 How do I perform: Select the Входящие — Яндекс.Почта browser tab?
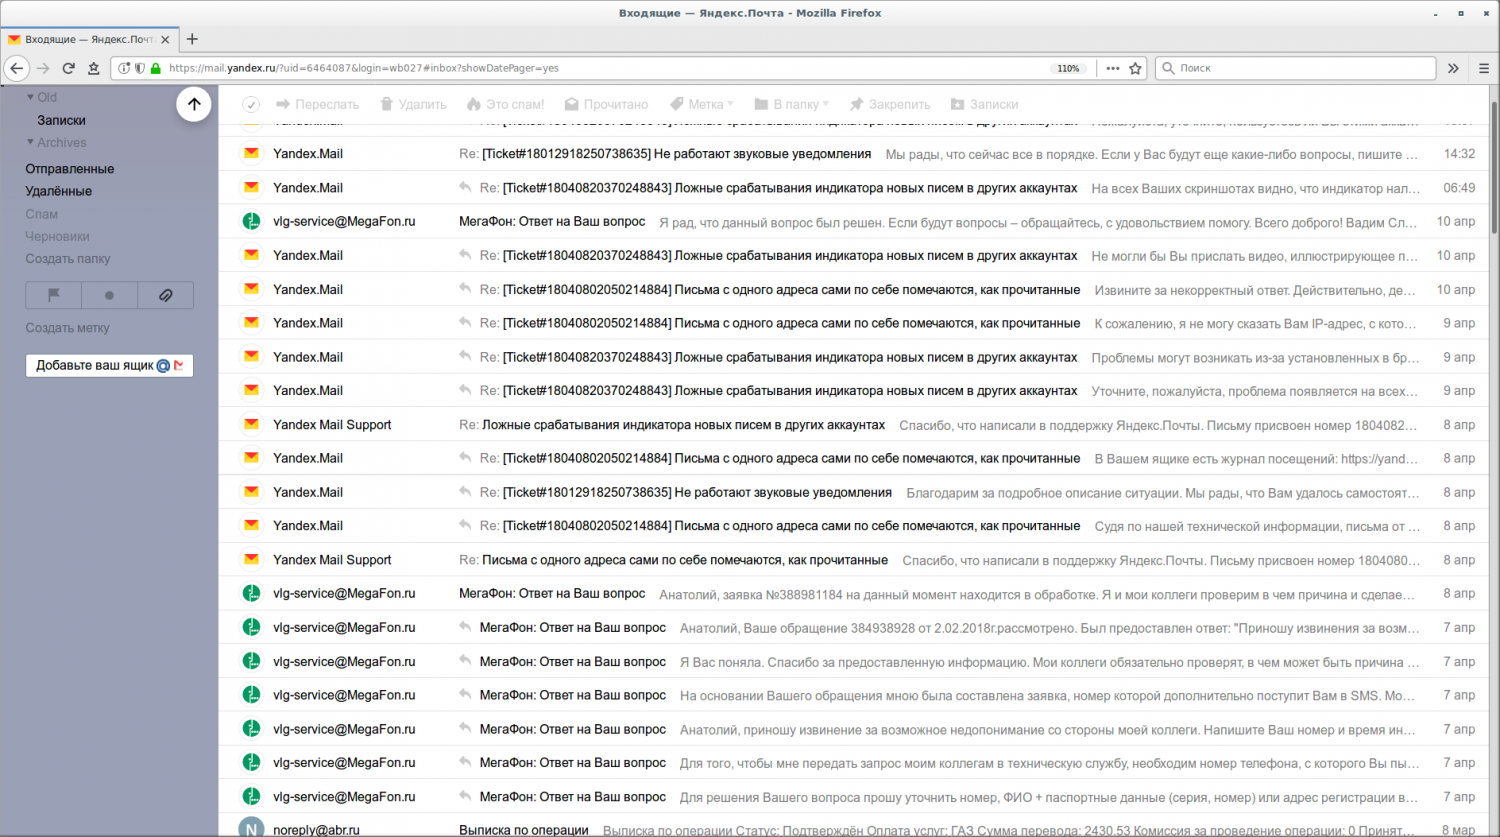(x=90, y=39)
